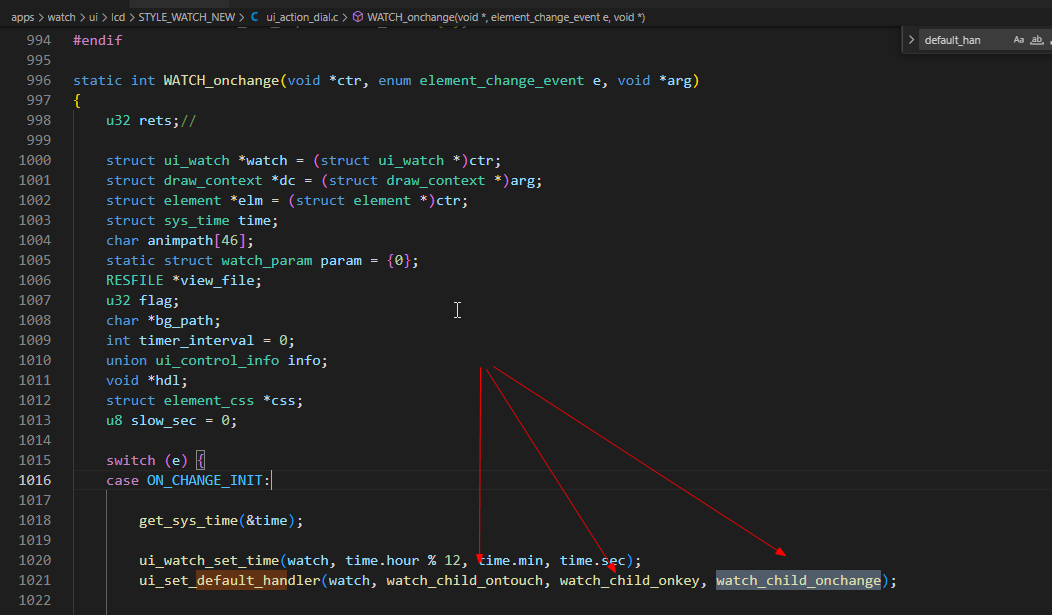Toggle Match Whole Word in find widget
This screenshot has height=615, width=1052.
[x=1037, y=40]
